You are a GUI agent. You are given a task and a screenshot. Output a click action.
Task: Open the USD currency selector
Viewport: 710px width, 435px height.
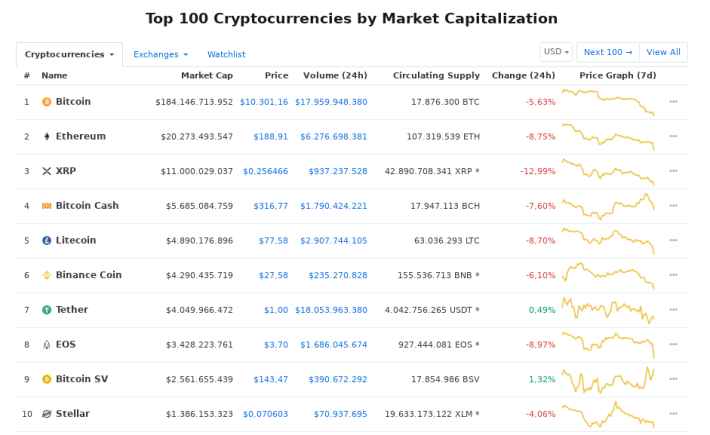coord(556,52)
